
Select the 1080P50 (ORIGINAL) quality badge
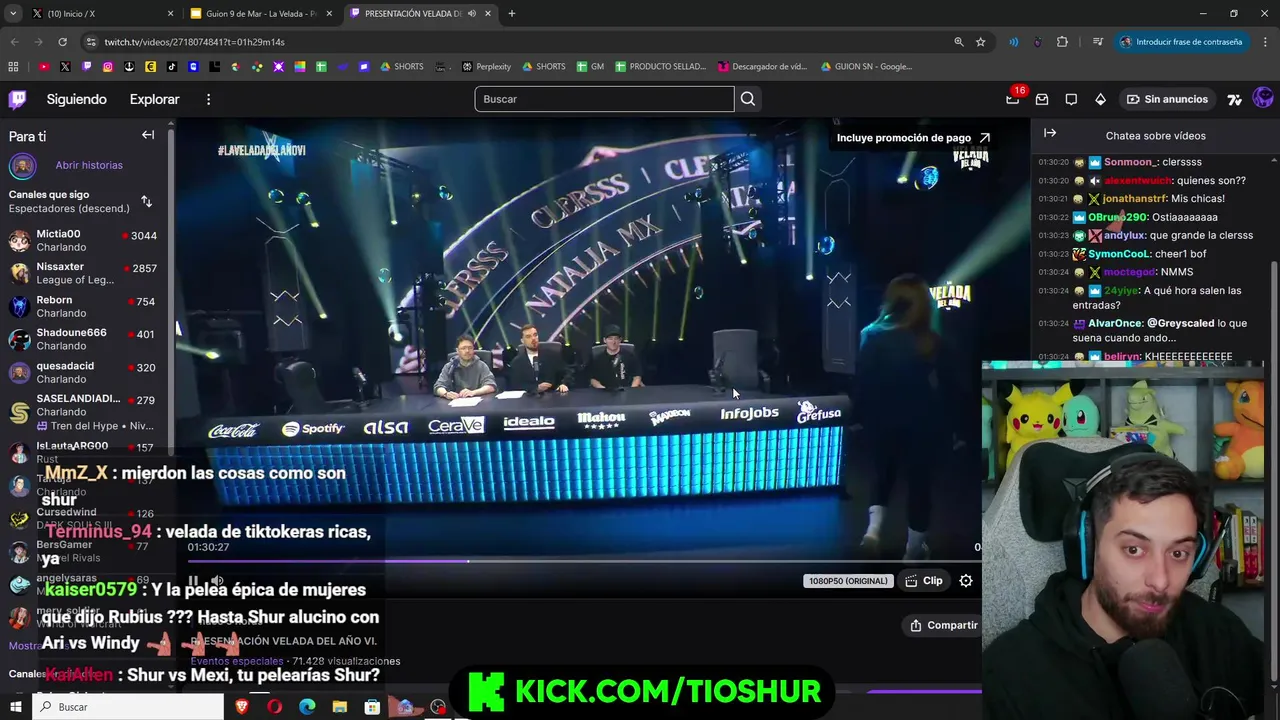pyautogui.click(x=848, y=581)
